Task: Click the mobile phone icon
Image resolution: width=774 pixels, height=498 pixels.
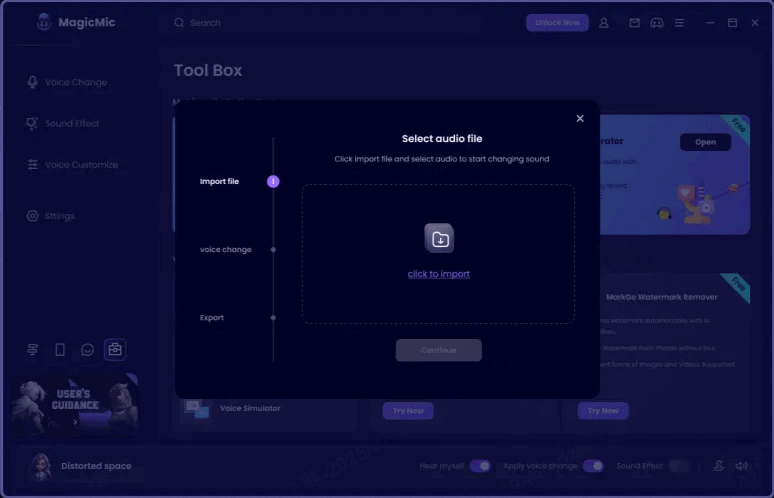Action: click(x=60, y=349)
